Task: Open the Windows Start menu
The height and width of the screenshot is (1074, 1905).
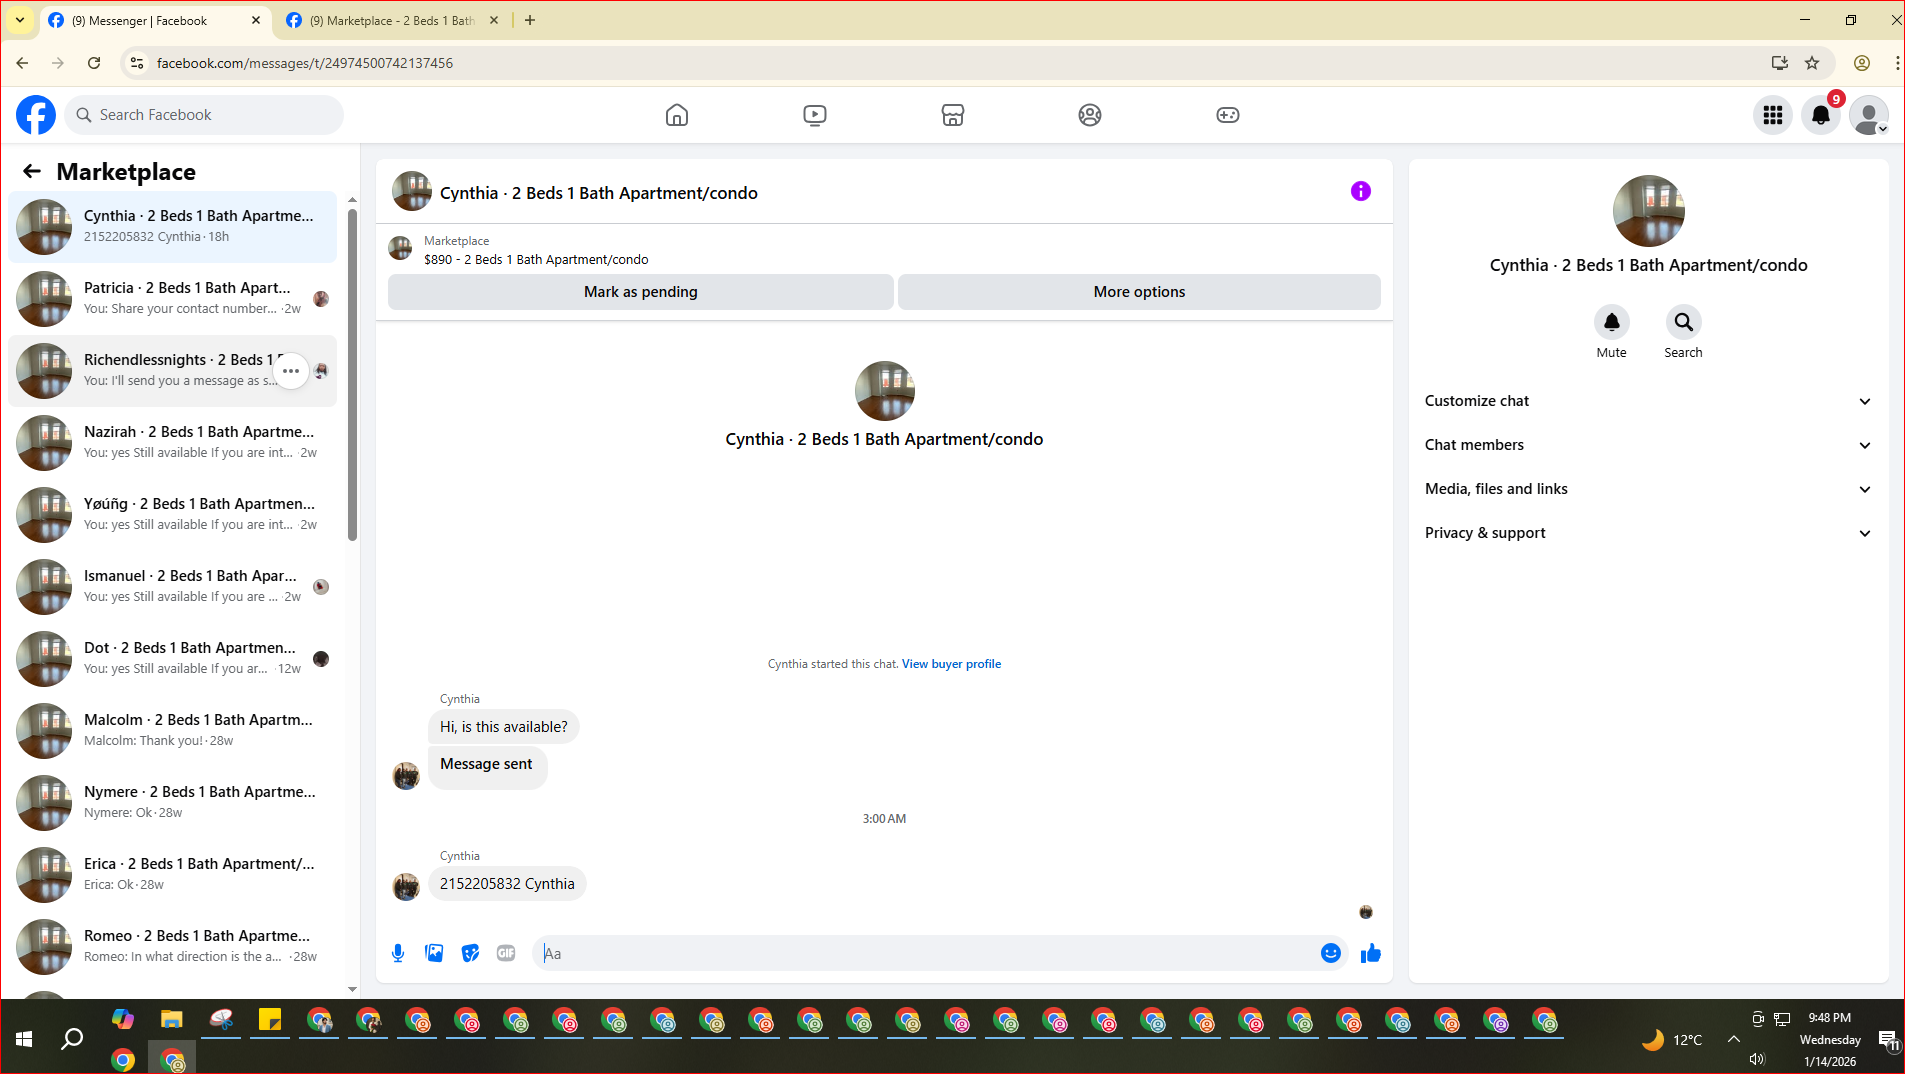Action: [x=24, y=1039]
